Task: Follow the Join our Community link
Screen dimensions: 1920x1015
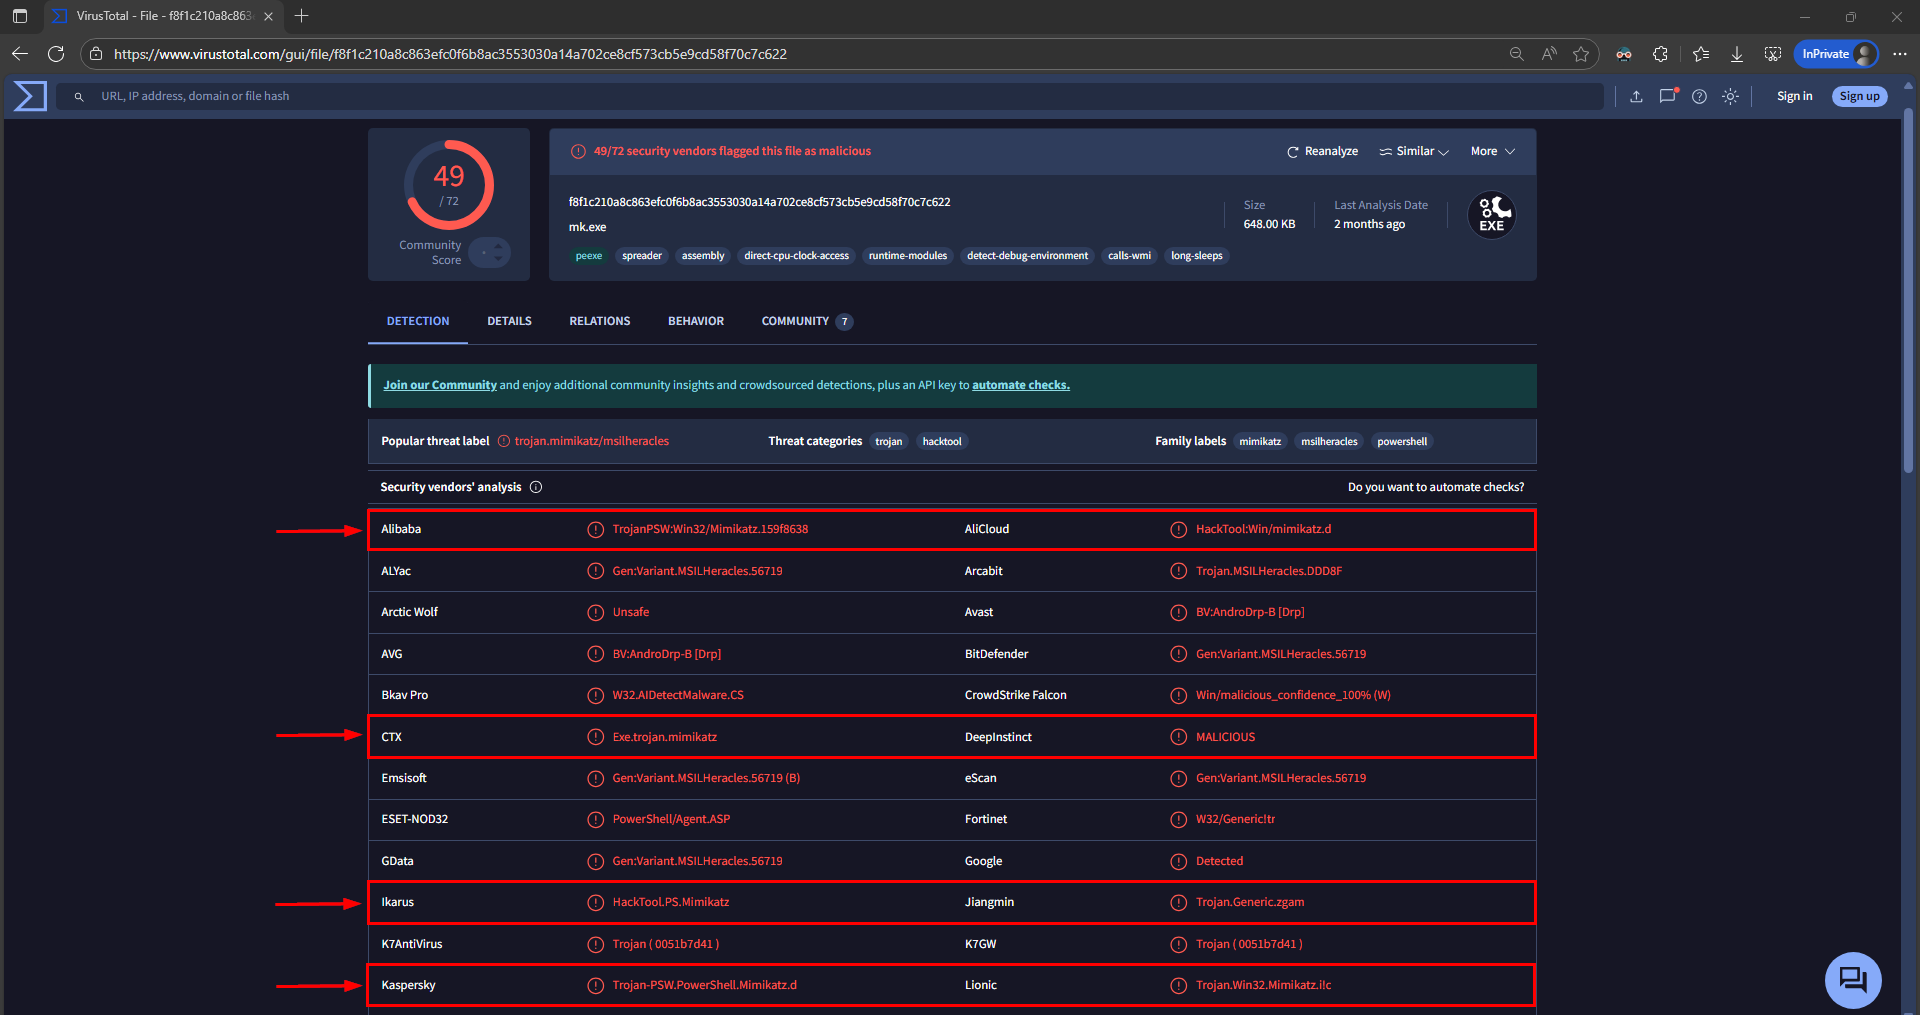Action: 440,385
